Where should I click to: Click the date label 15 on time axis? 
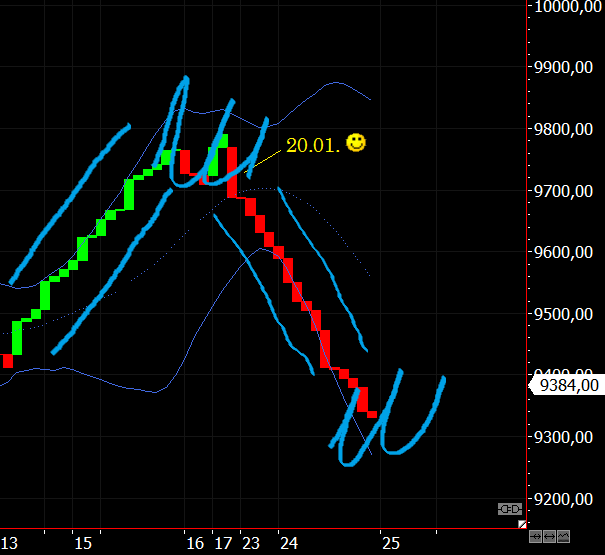click(83, 543)
